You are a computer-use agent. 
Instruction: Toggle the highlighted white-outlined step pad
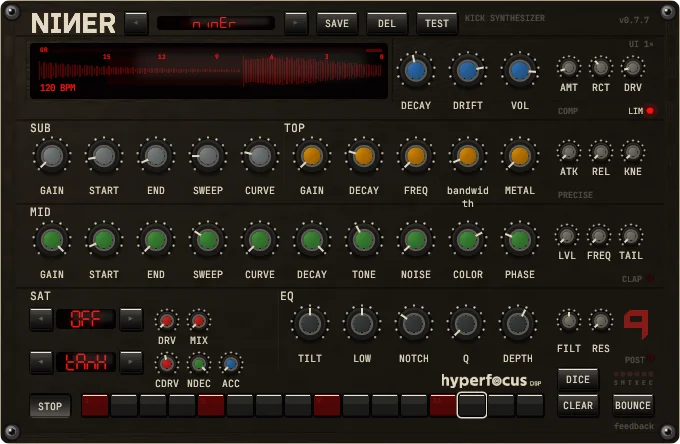coord(472,405)
